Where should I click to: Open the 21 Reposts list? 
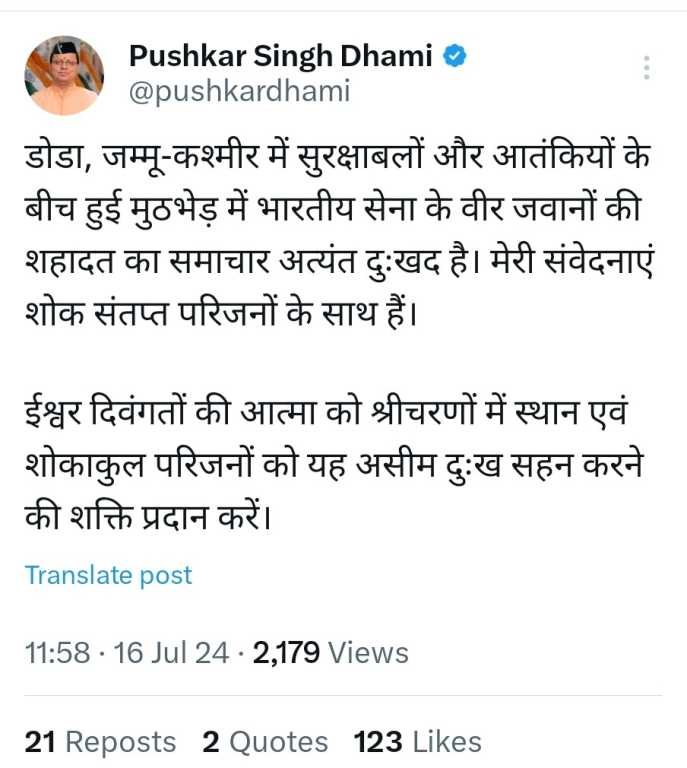100,742
